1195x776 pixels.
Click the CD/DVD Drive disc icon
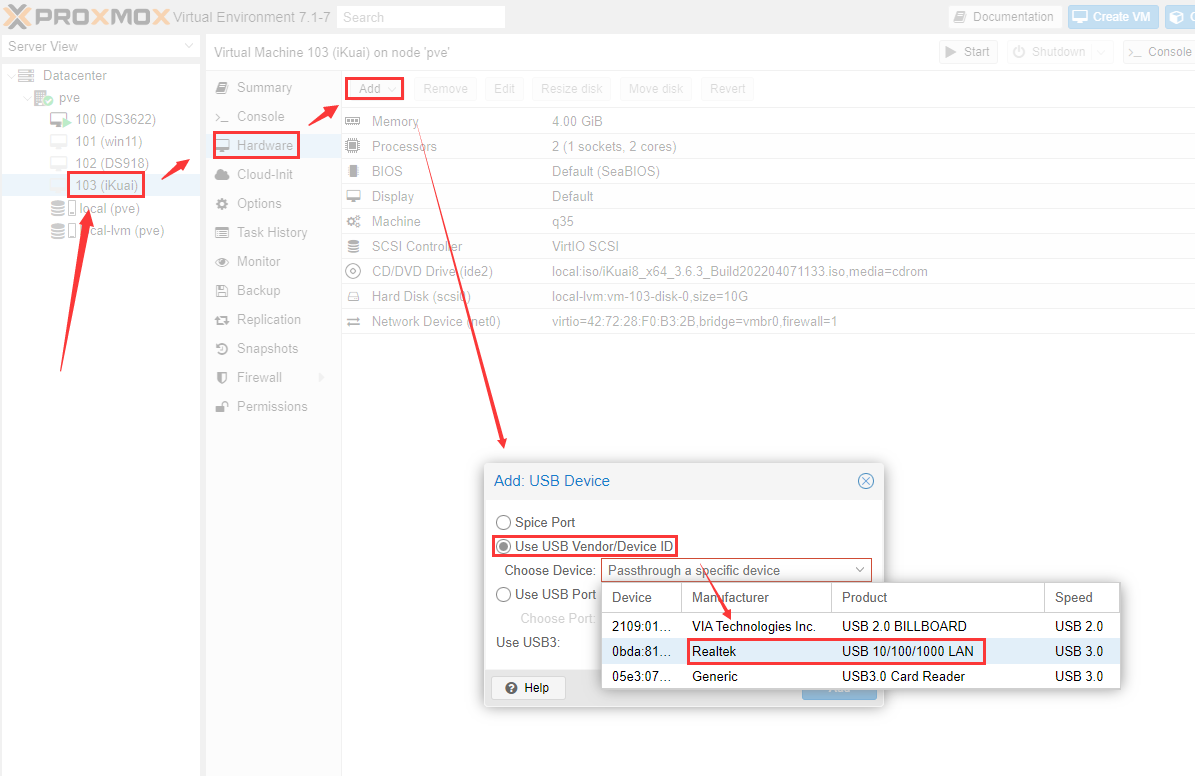pyautogui.click(x=353, y=271)
